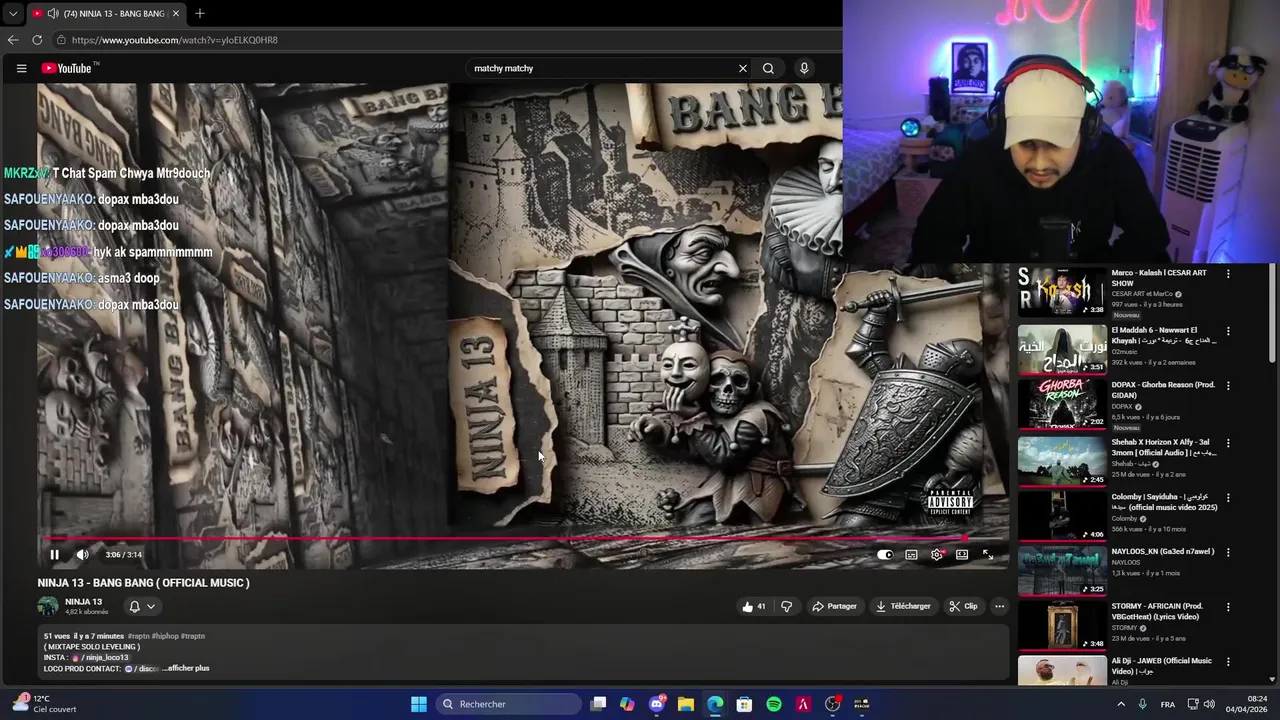Open options menu for Colomby Sayiduha
Image resolution: width=1280 pixels, height=720 pixels.
click(x=1228, y=497)
